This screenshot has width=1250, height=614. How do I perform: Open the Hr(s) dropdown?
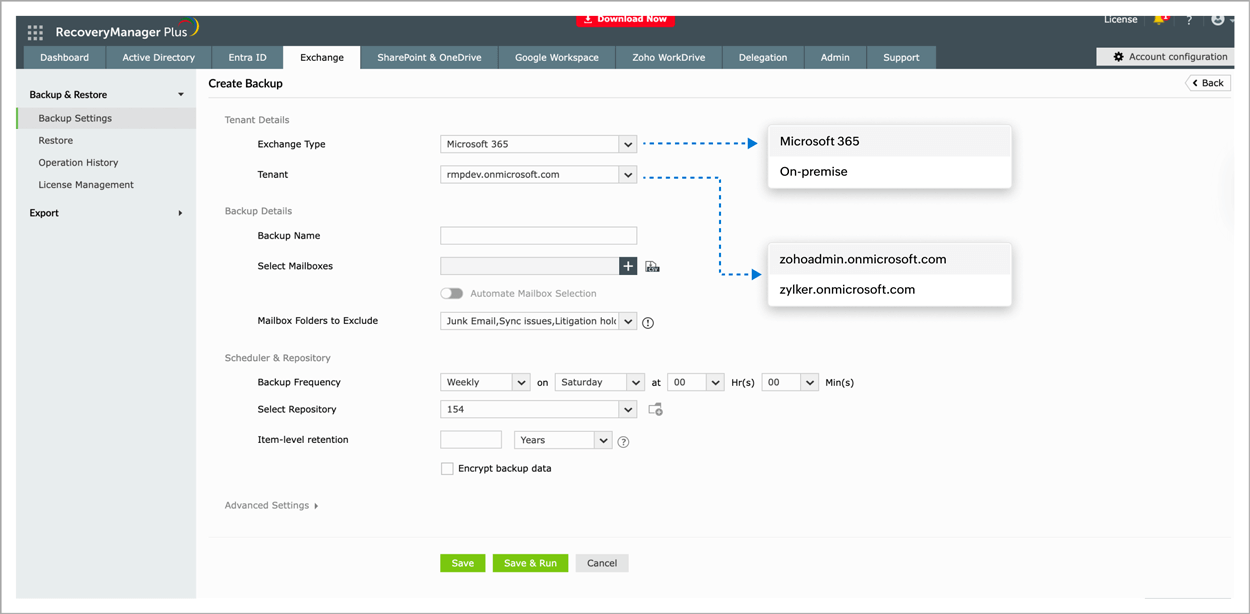[695, 382]
